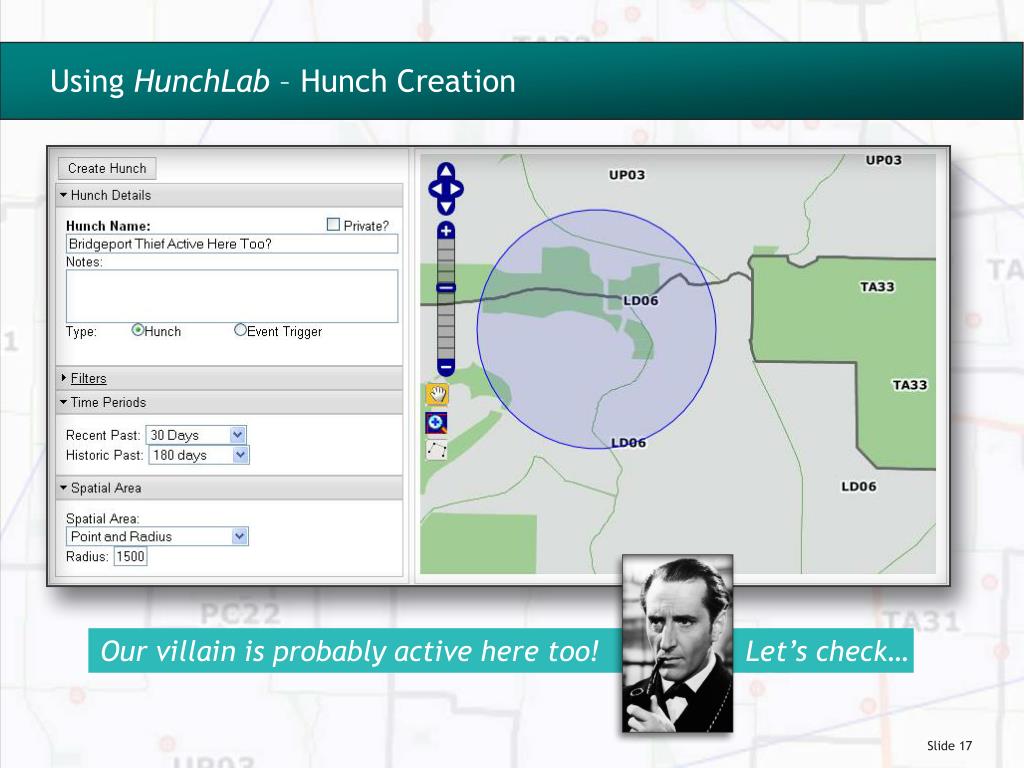Collapse the Hunch Details section
1024x768 pixels.
(x=229, y=195)
